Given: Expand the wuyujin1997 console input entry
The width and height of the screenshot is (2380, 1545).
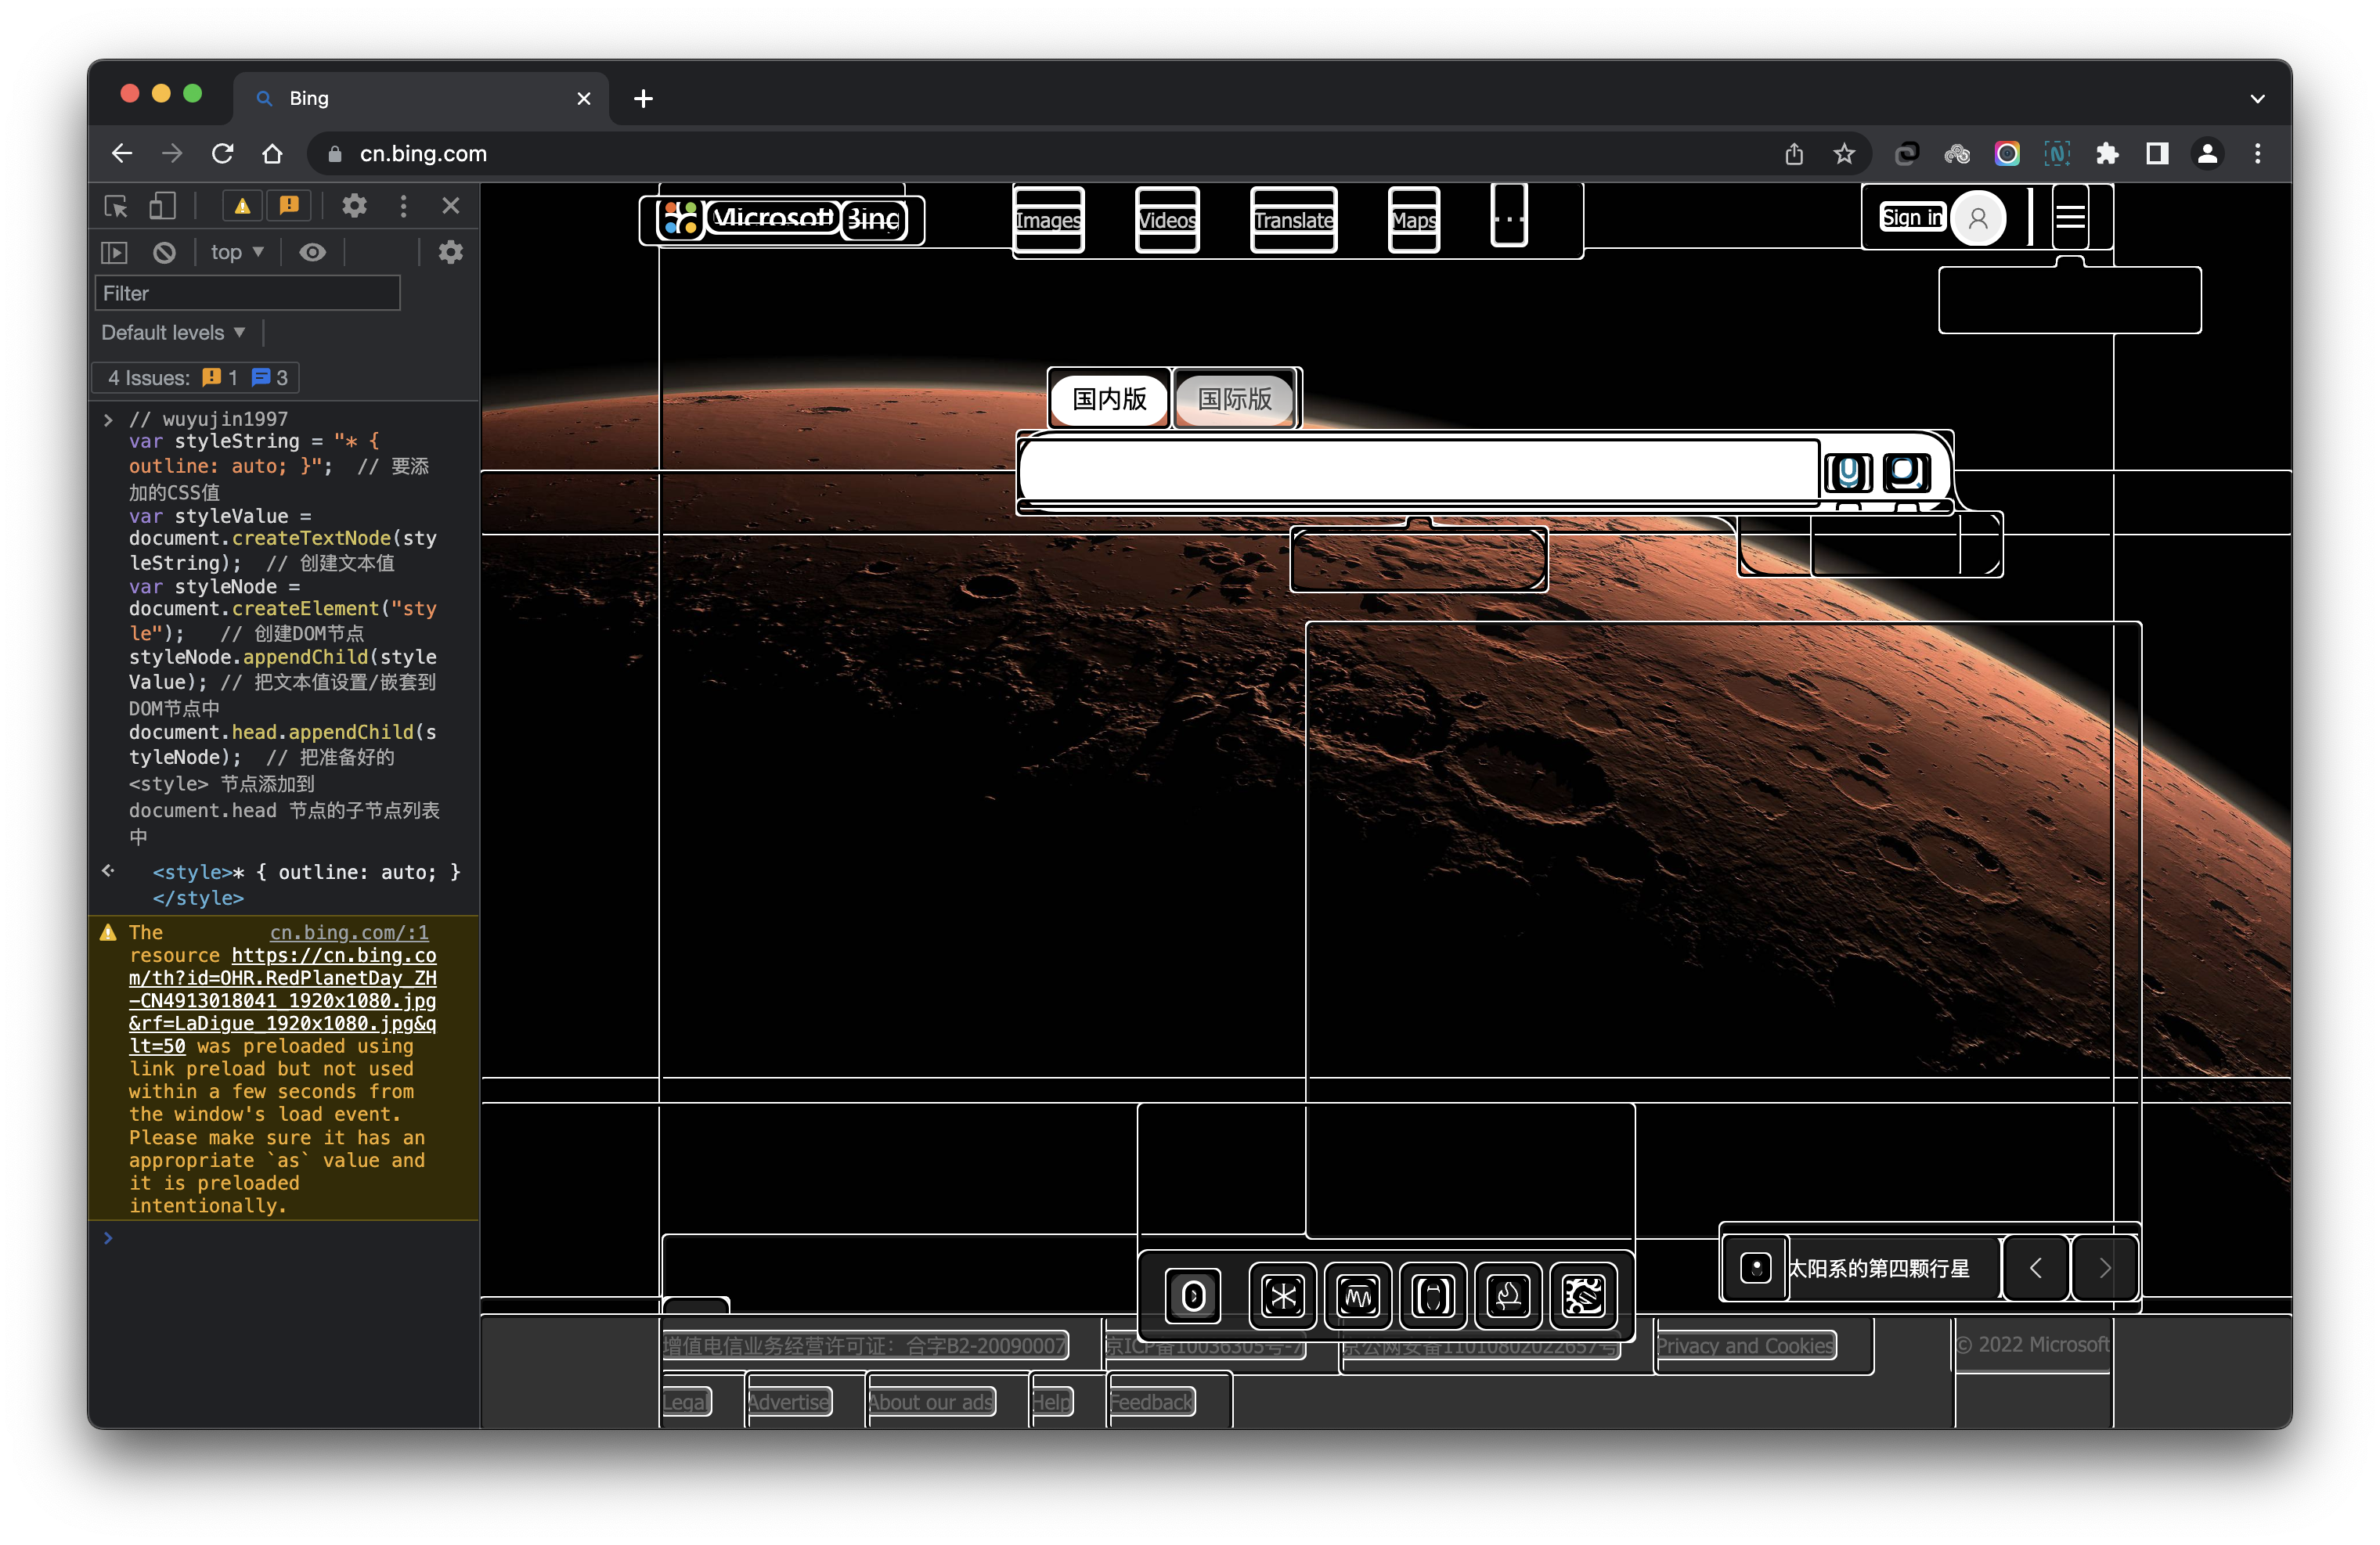Looking at the screenshot, I should coord(108,420).
